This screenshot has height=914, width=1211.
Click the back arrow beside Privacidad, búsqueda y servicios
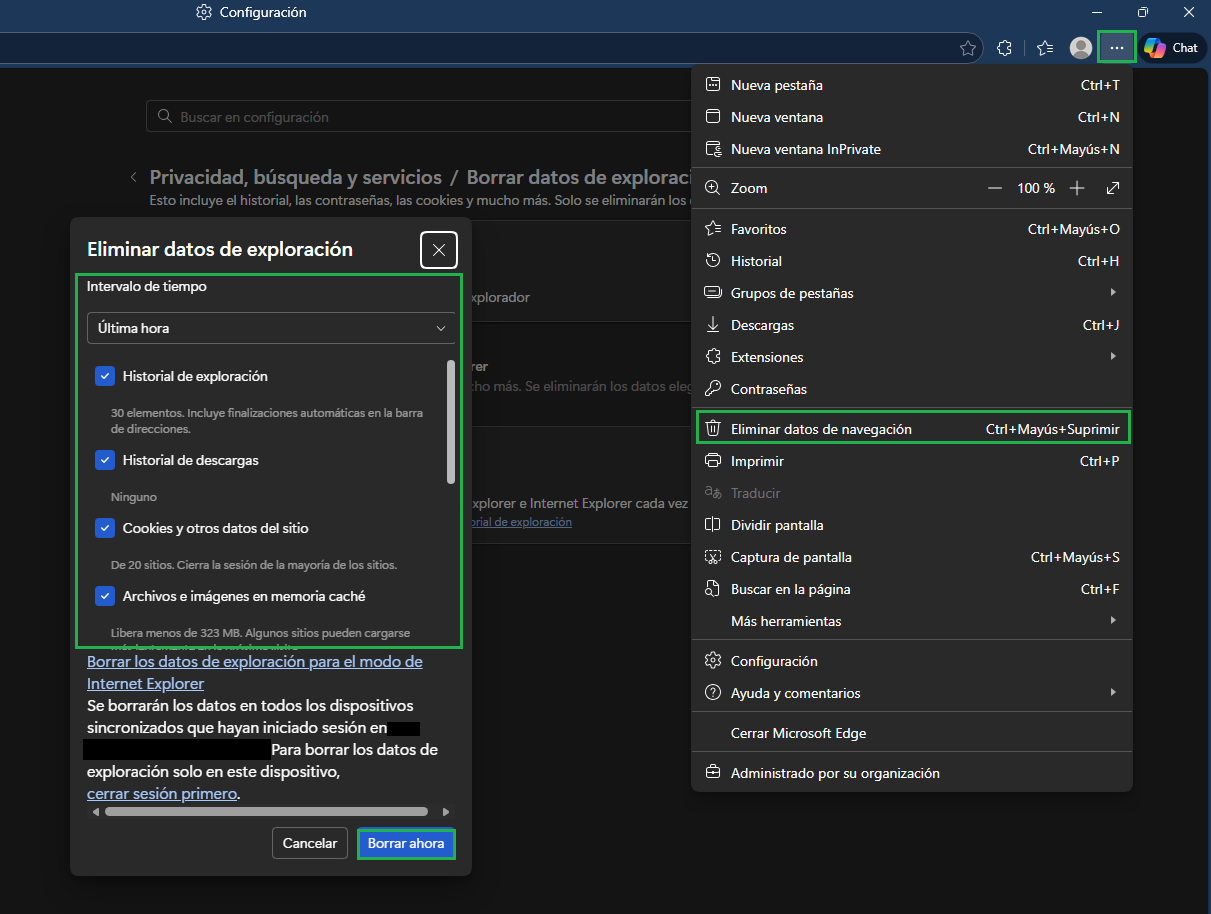pyautogui.click(x=134, y=177)
